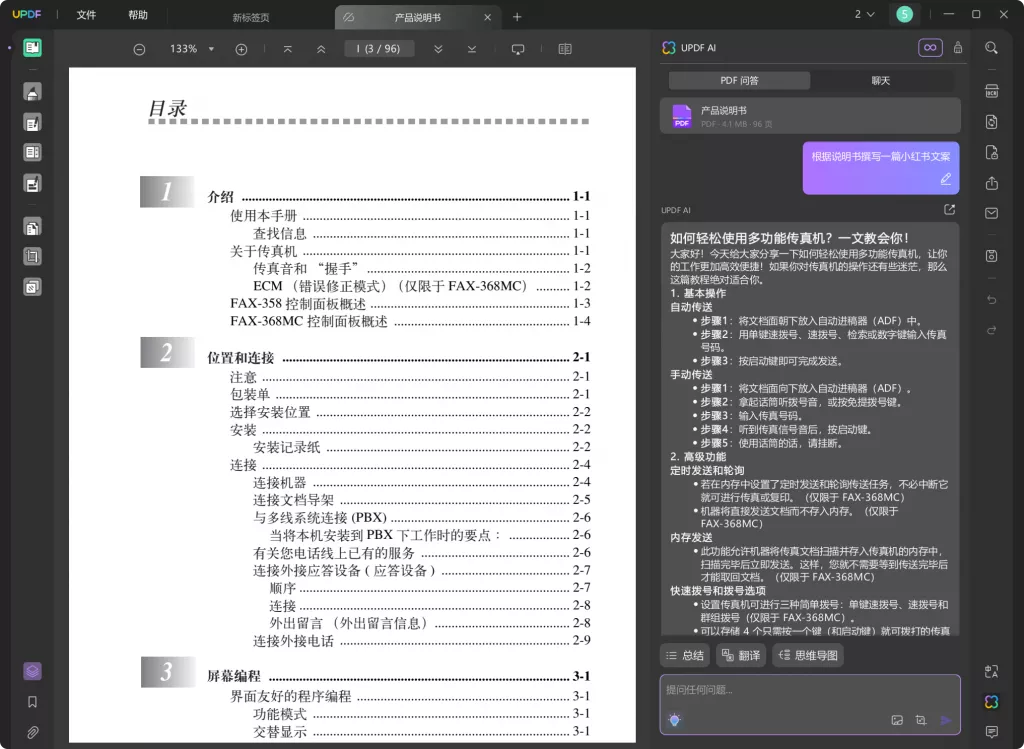The width and height of the screenshot is (1024, 749).
Task: Click the 思维导图 button
Action: point(808,655)
